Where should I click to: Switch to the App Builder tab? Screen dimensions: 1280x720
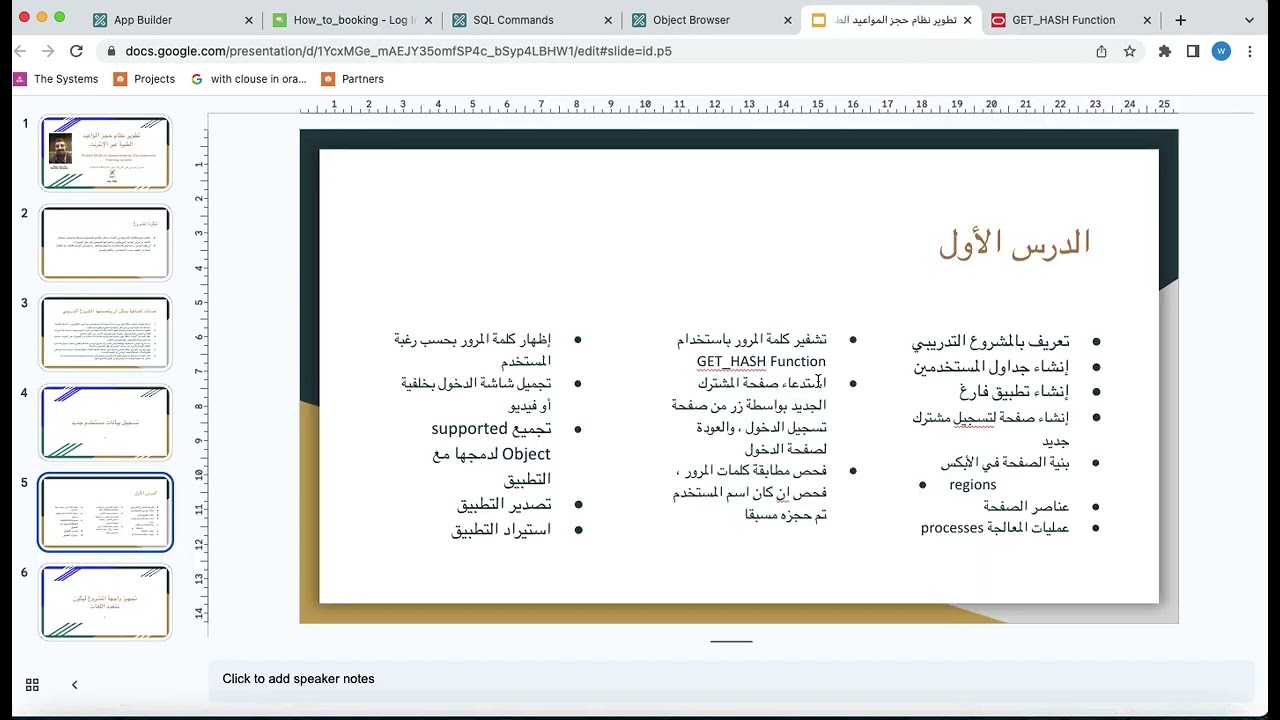pyautogui.click(x=170, y=20)
